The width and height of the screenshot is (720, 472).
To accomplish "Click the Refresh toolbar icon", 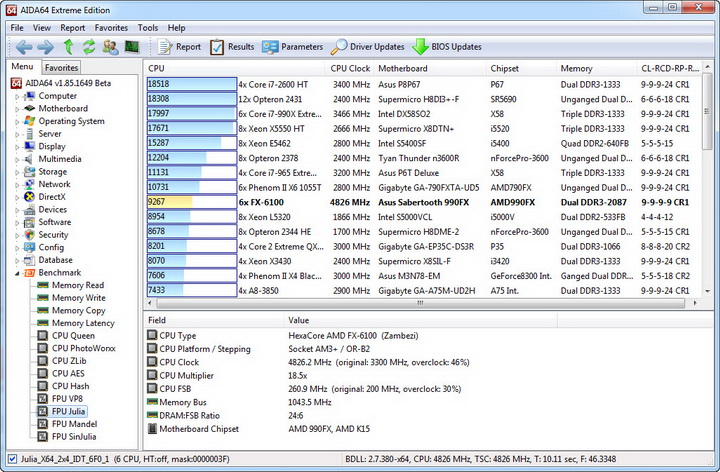I will [x=89, y=47].
